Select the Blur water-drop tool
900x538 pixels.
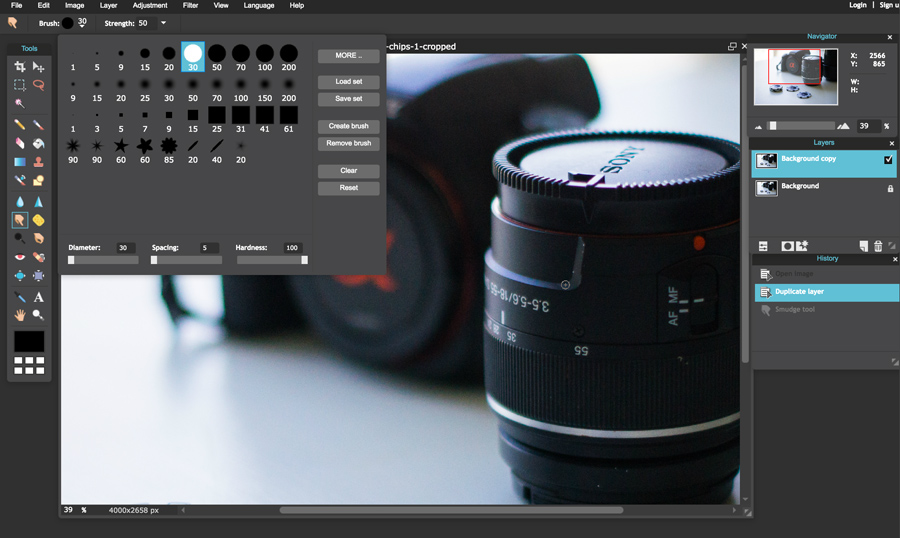pyautogui.click(x=20, y=202)
